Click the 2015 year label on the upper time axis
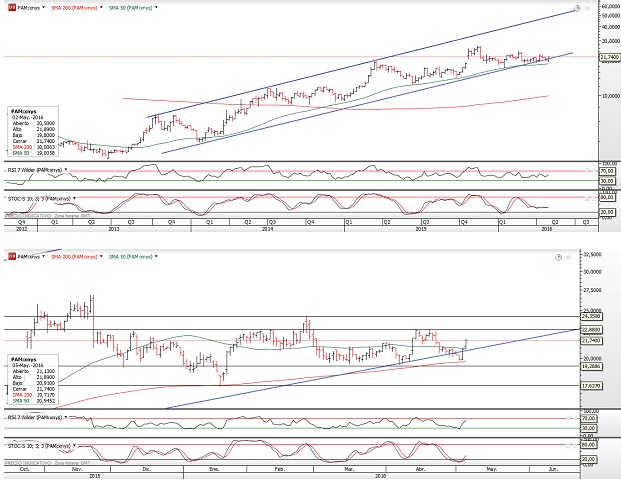 [421, 229]
